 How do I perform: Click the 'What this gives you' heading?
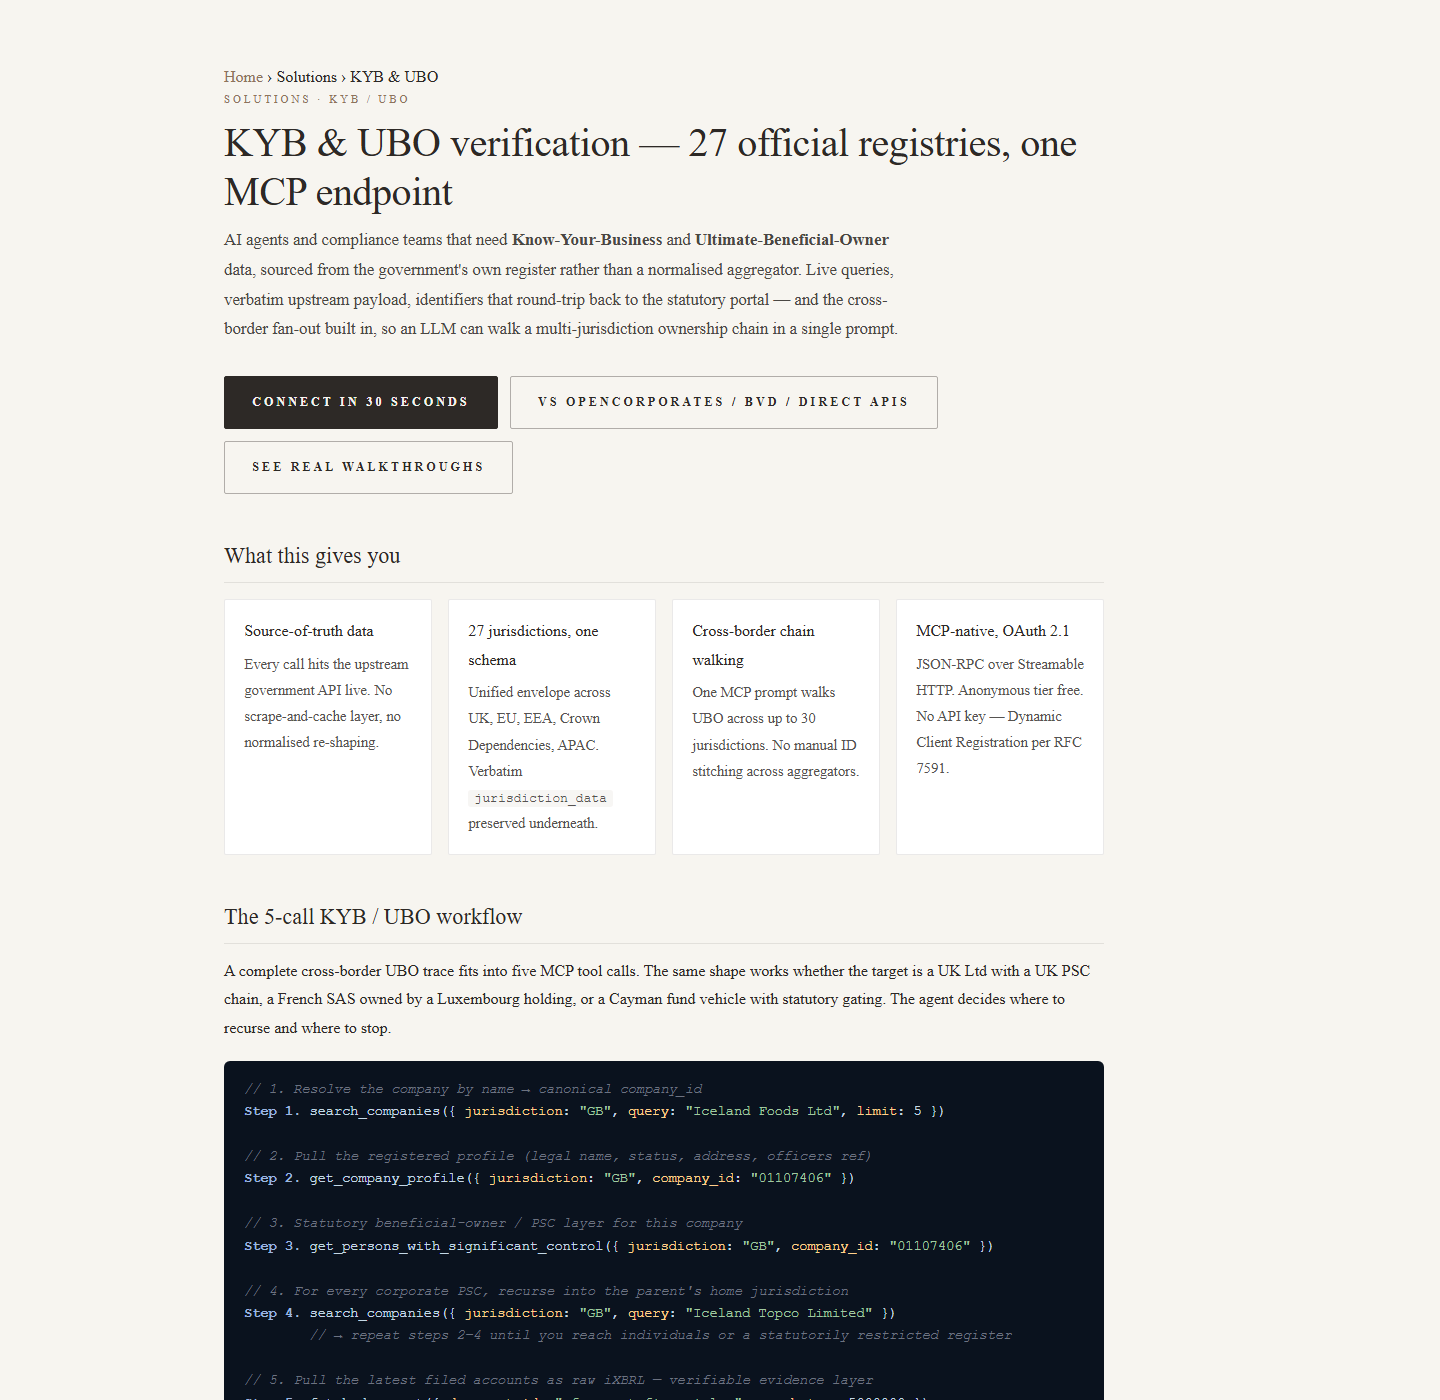coord(312,556)
